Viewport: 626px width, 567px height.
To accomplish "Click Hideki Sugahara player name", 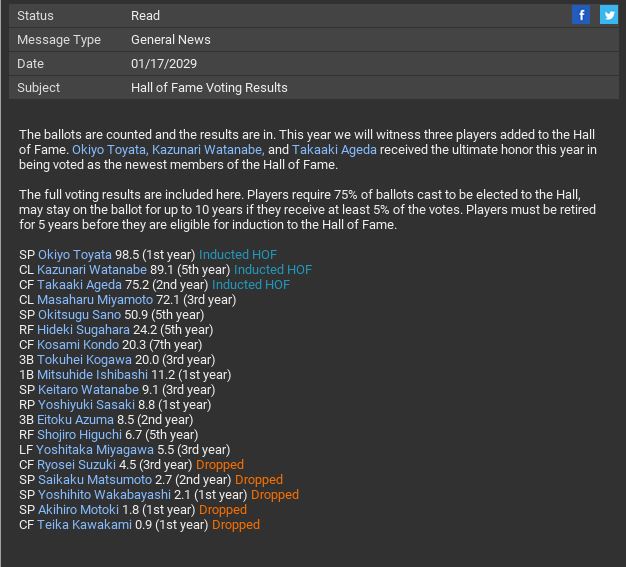I will click(83, 330).
